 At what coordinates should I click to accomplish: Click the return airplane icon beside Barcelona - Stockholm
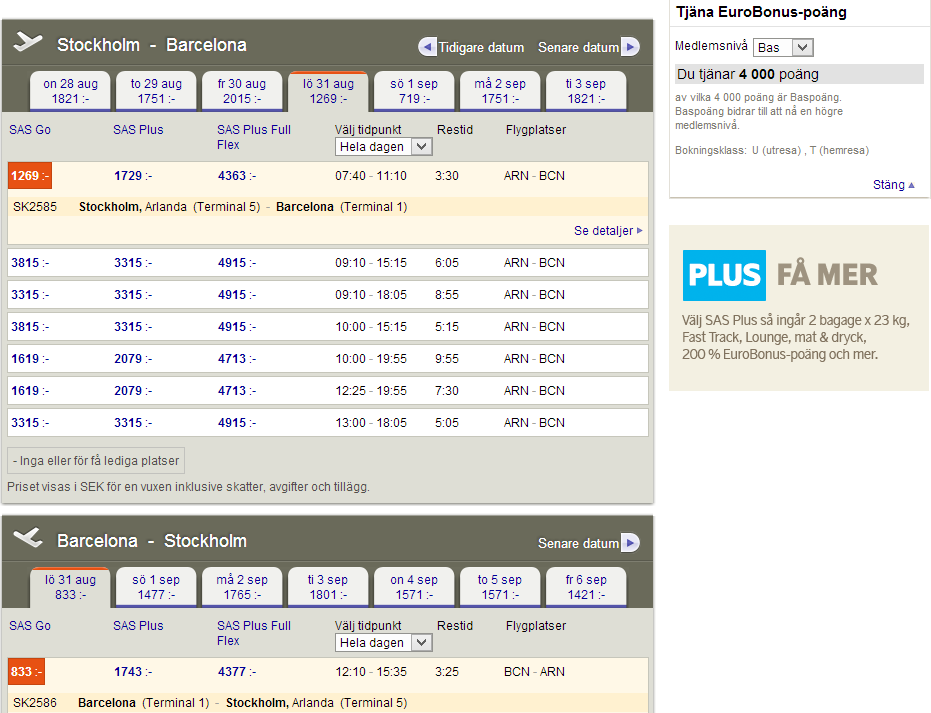point(28,539)
